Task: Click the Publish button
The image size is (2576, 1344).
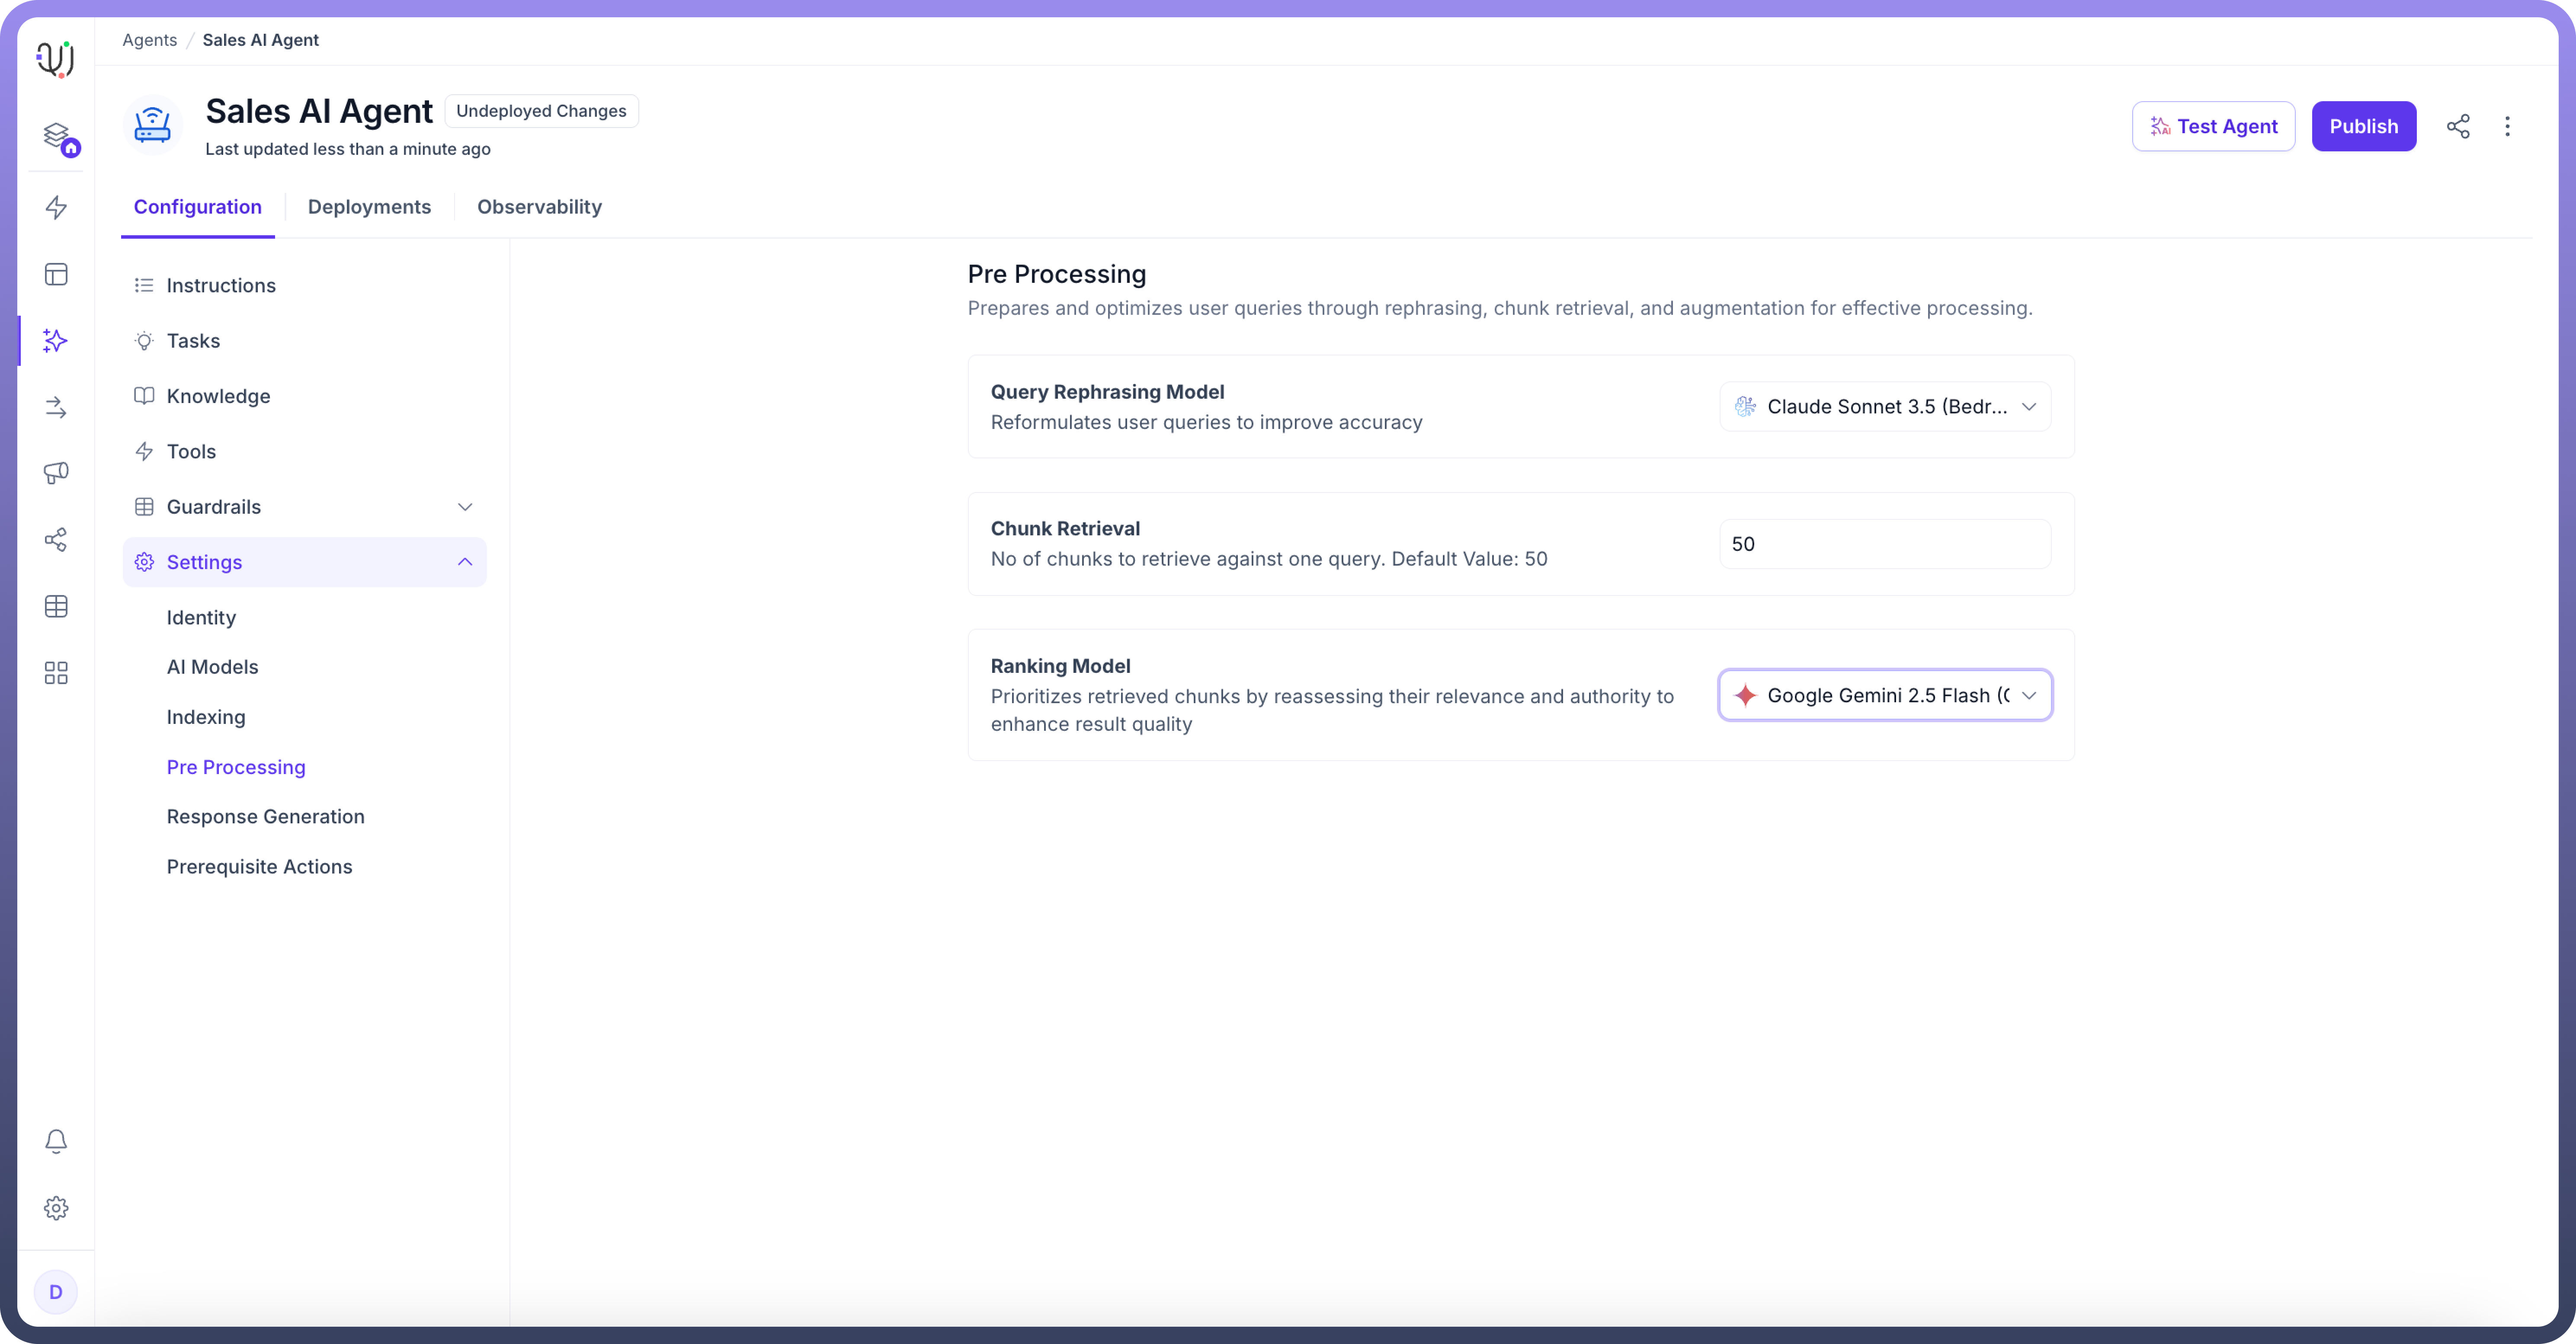Action: coord(2363,126)
